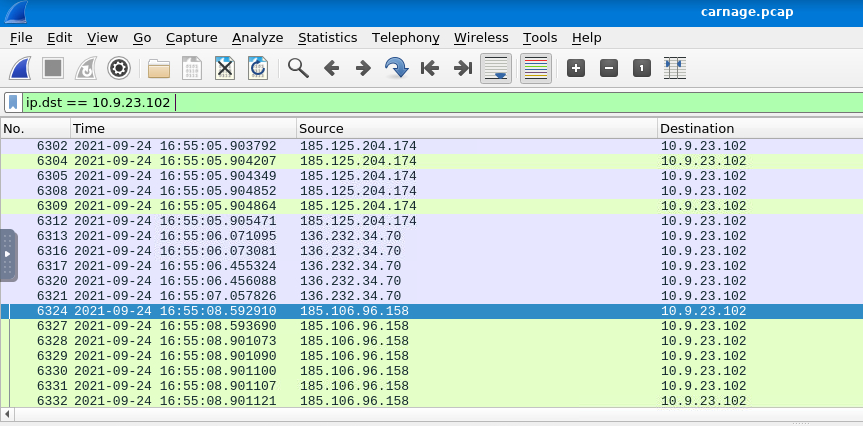The height and width of the screenshot is (426, 863).
Task: Click the find packet magnifier icon
Action: coord(298,68)
